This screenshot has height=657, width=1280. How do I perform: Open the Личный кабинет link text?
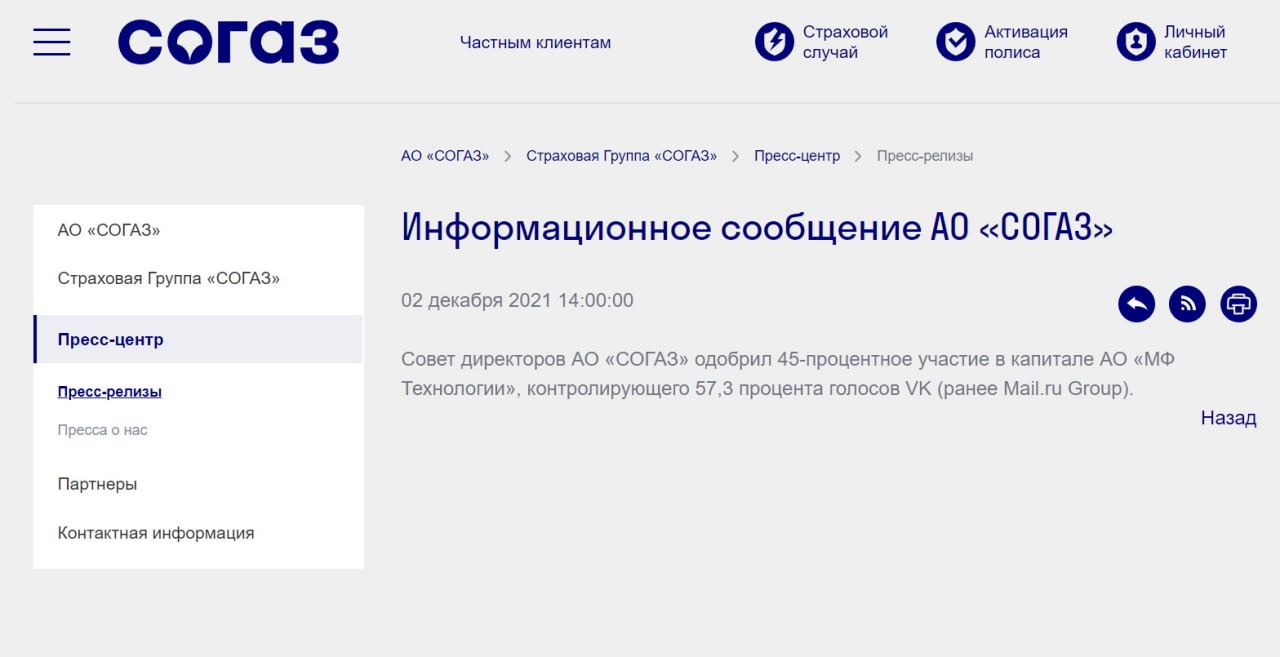[1195, 42]
